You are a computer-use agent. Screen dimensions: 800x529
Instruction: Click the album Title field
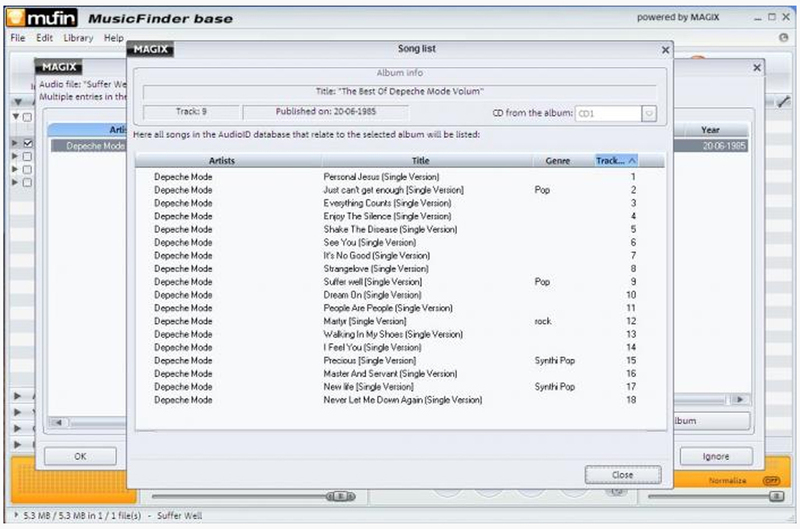point(399,92)
